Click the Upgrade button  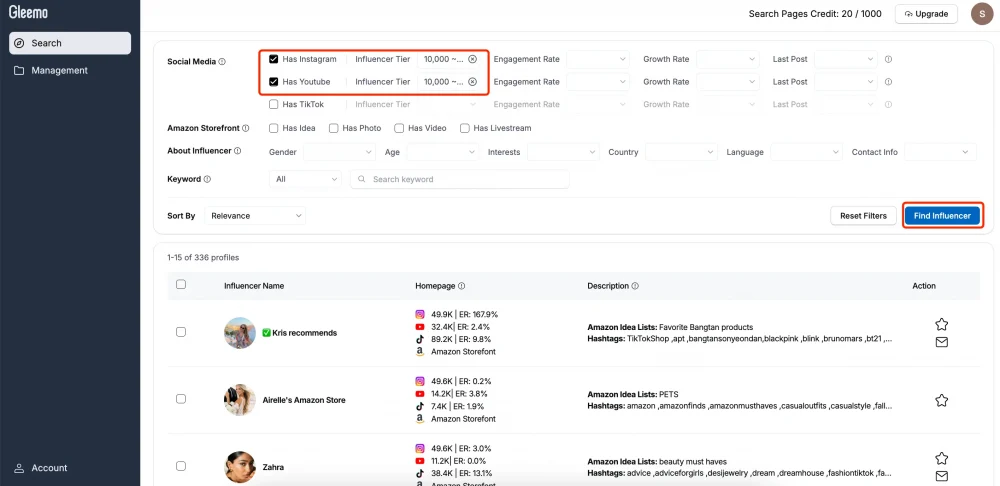(x=926, y=13)
